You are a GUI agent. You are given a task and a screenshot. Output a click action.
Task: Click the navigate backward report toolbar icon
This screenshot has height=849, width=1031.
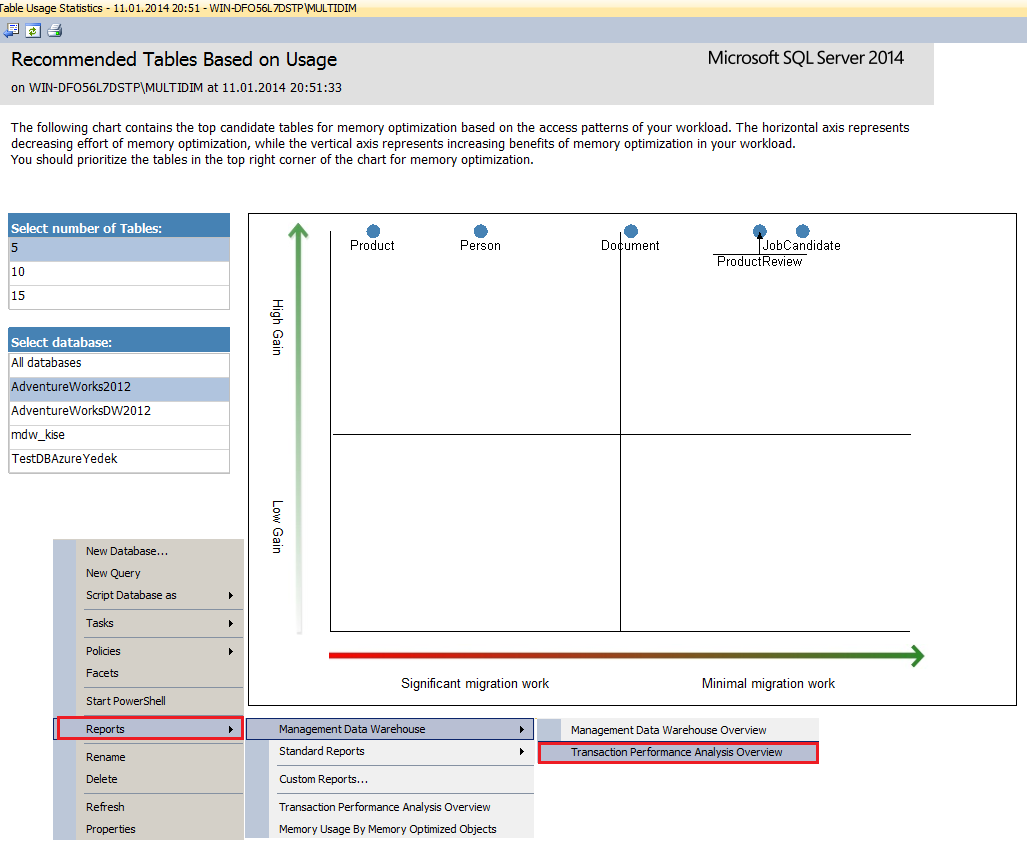11,30
